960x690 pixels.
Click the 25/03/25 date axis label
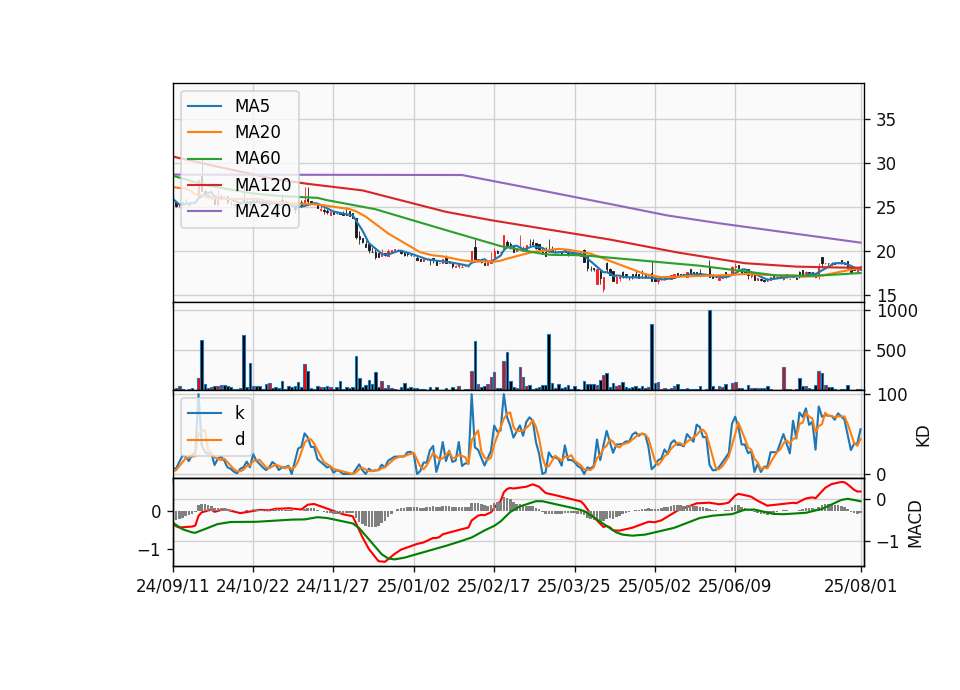(x=574, y=586)
